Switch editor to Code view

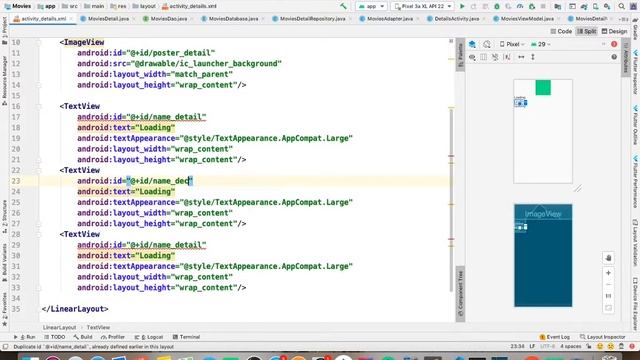click(x=561, y=31)
